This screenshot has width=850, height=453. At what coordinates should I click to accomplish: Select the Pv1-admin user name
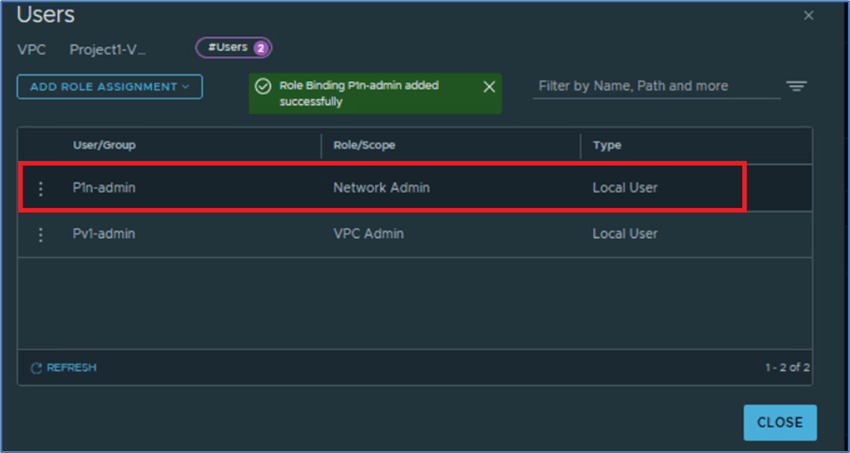point(104,234)
